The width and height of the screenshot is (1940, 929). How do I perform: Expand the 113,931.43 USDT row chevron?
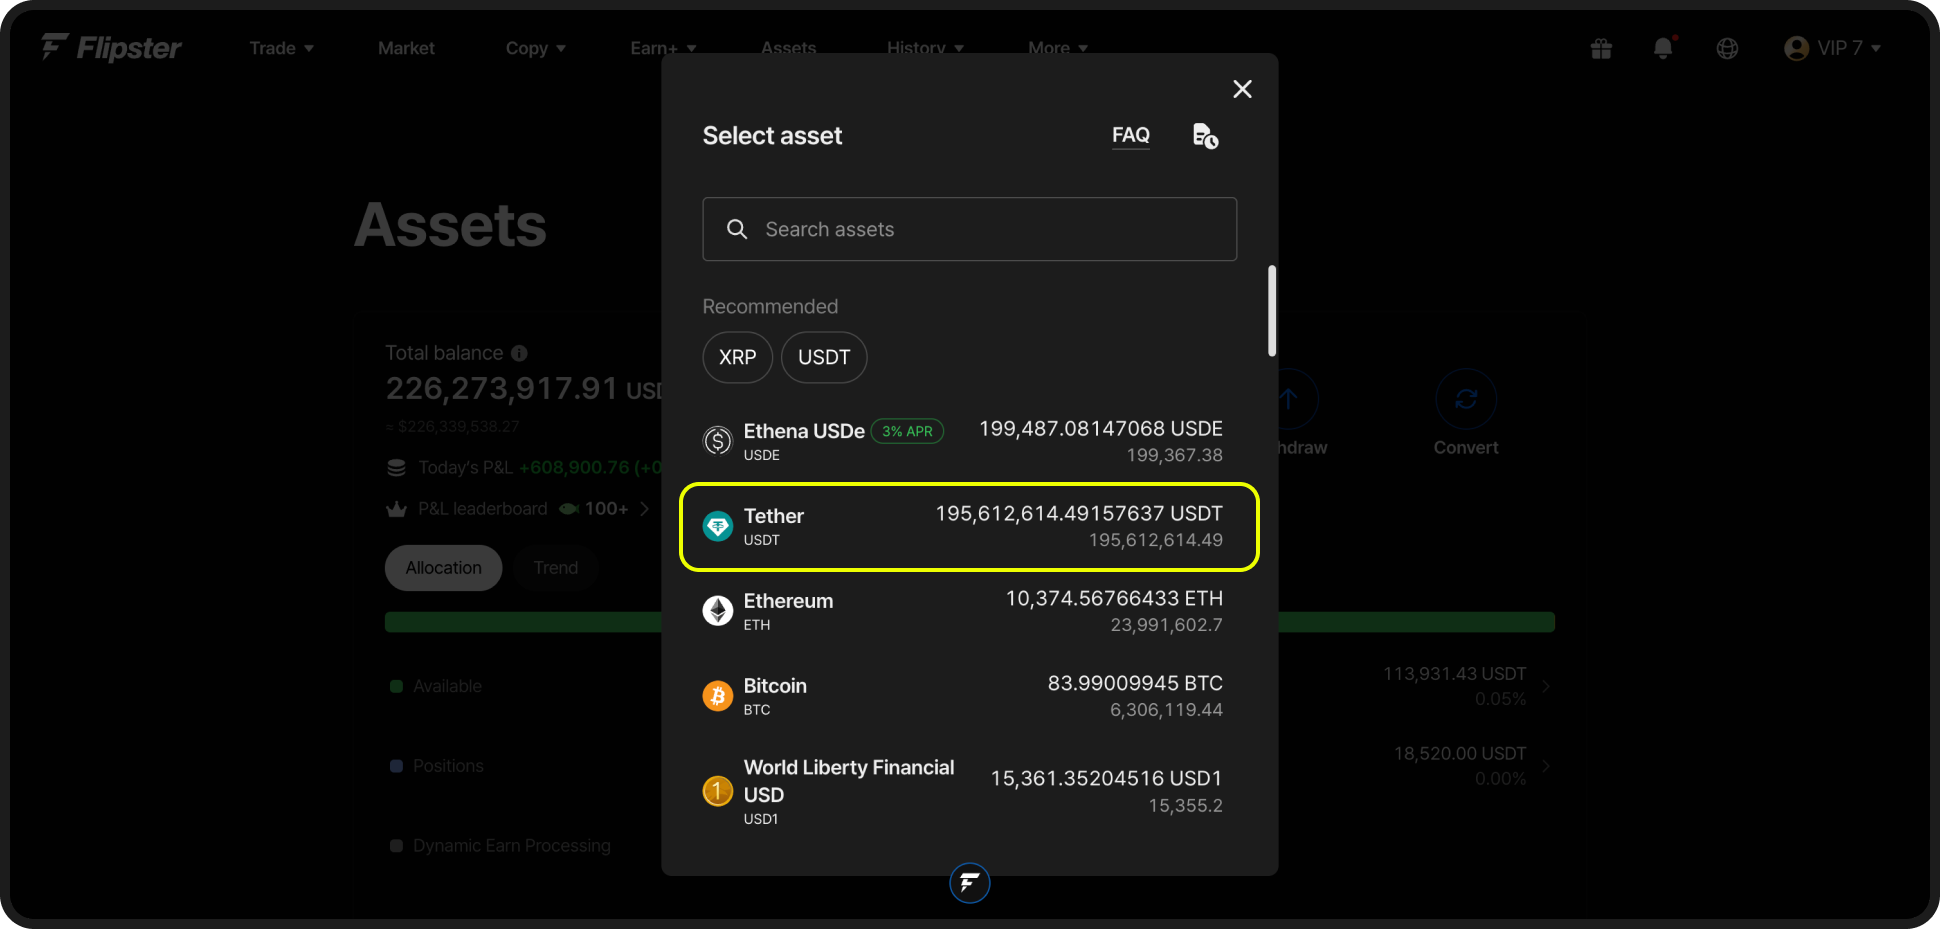1546,686
